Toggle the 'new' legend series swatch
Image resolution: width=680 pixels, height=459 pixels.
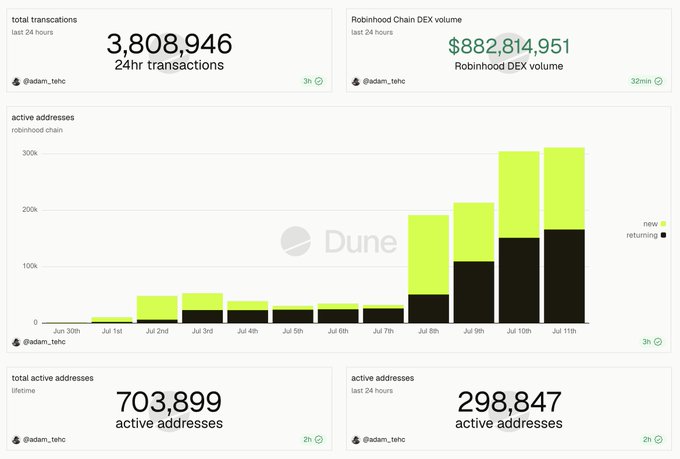point(663,224)
